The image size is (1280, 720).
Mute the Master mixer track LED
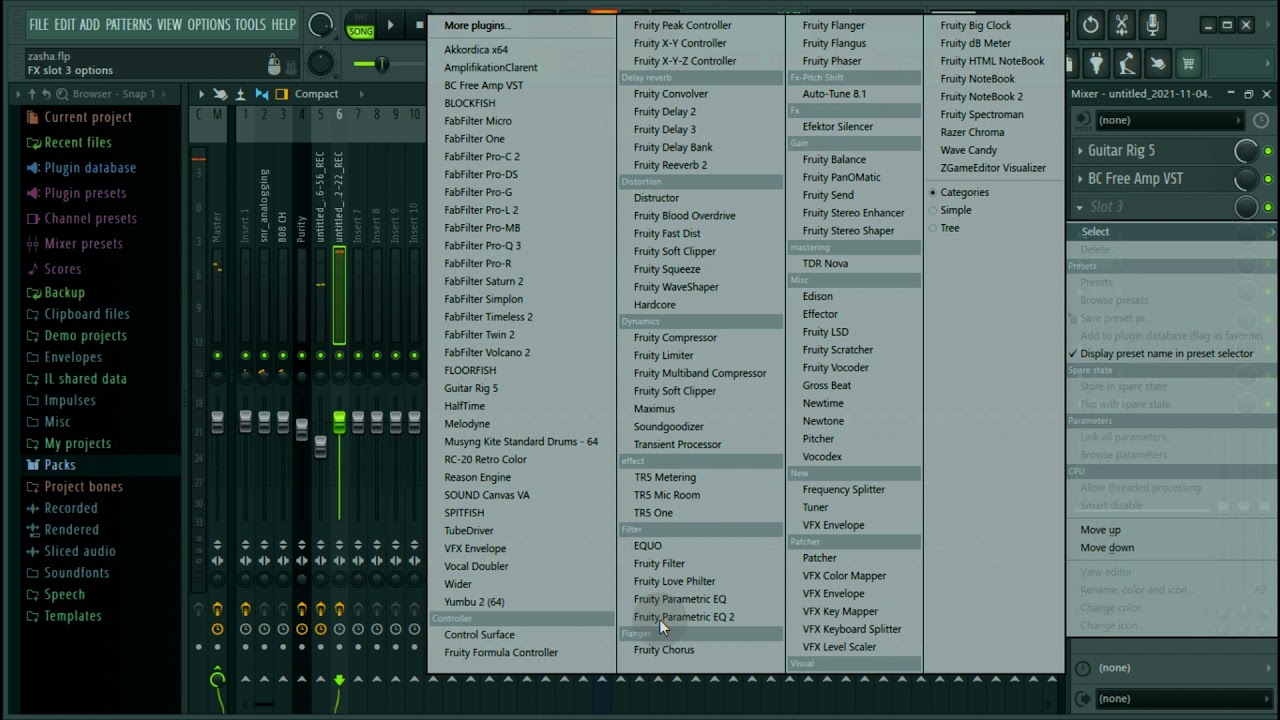[x=217, y=356]
